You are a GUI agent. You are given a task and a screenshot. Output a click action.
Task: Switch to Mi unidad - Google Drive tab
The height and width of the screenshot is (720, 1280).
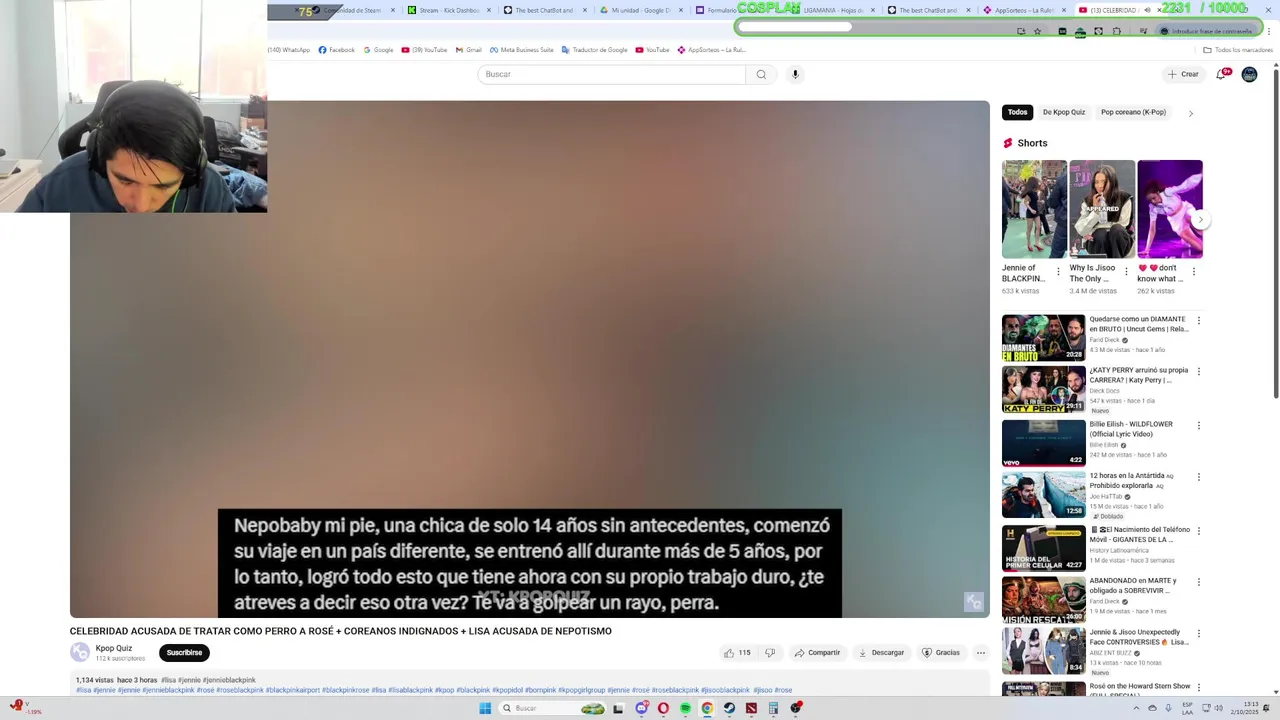coord(641,10)
